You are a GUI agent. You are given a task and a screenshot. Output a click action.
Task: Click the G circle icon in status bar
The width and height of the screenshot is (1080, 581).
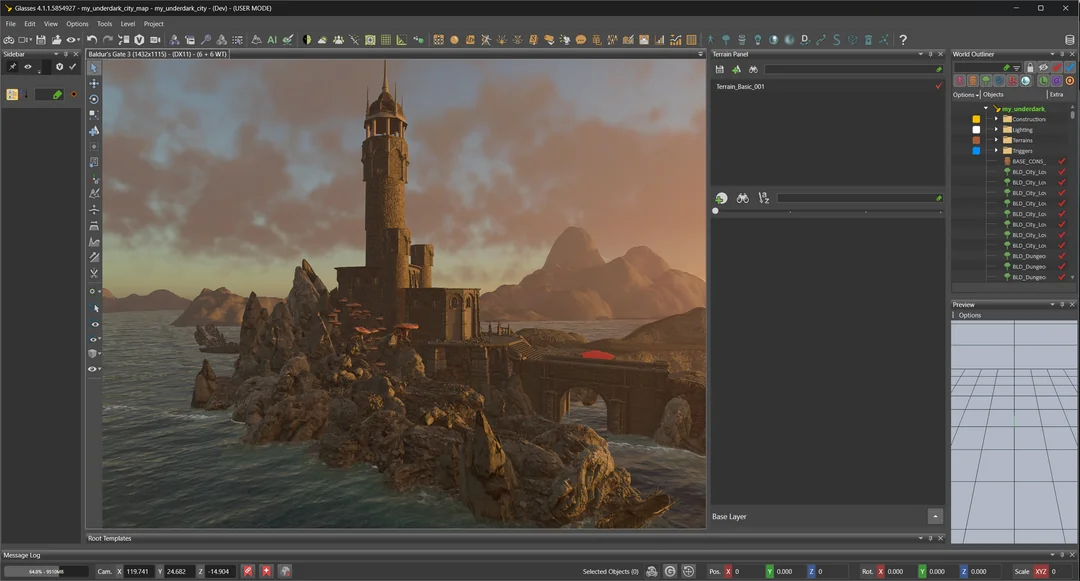(669, 571)
